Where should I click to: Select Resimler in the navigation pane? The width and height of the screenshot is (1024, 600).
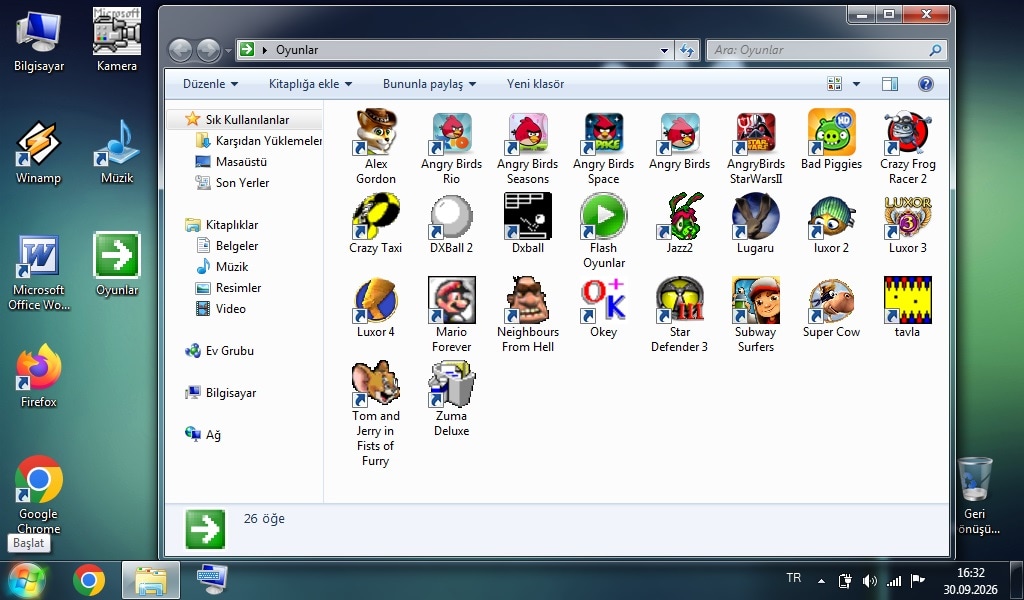coord(229,288)
